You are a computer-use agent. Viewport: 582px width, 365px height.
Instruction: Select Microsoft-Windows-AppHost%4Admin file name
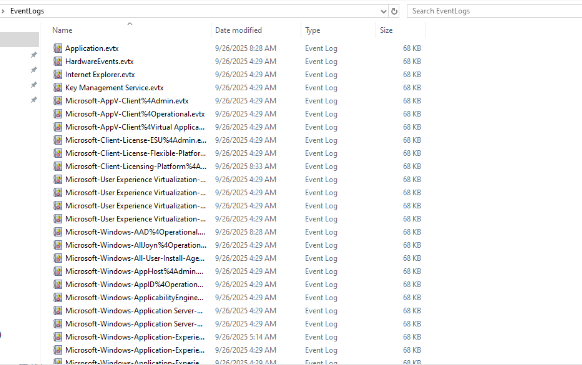tap(134, 271)
